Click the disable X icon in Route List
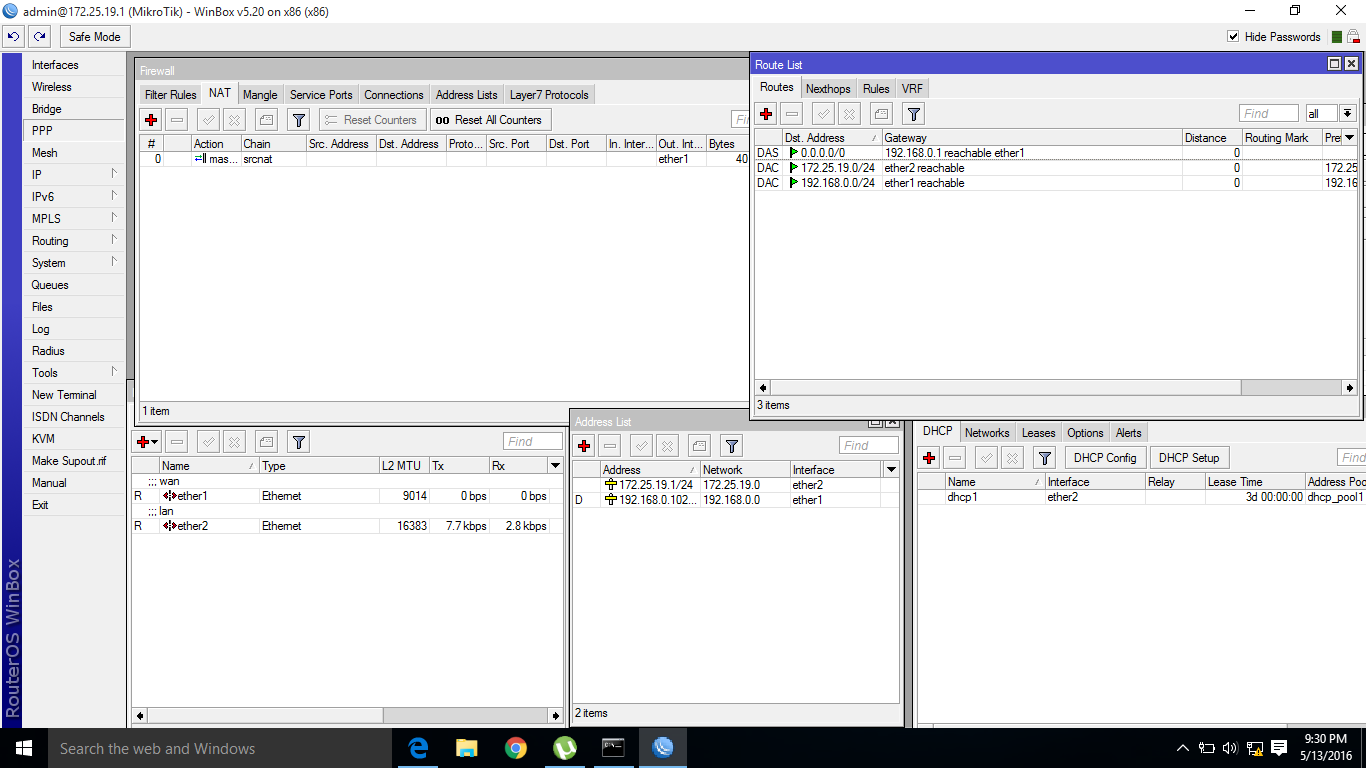The width and height of the screenshot is (1366, 768). [849, 114]
